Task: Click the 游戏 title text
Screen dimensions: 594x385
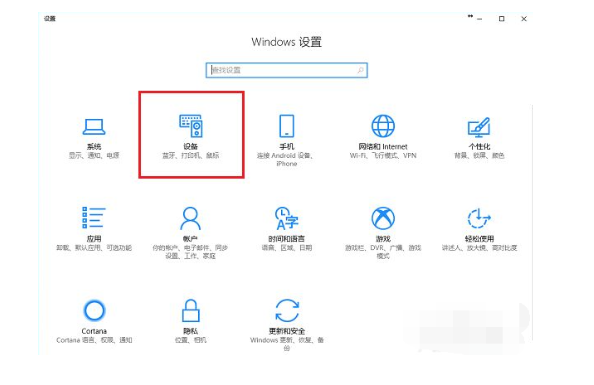Action: tap(383, 239)
